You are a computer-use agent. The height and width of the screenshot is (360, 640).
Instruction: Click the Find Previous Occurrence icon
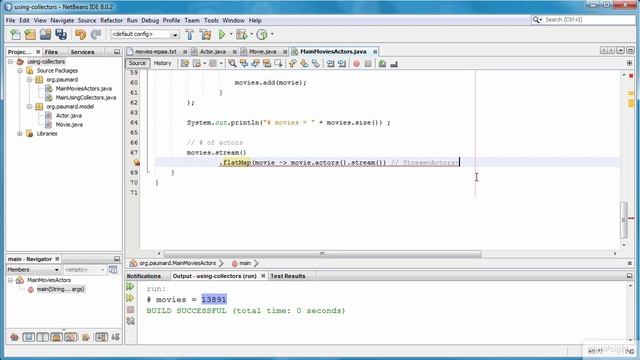click(x=244, y=64)
